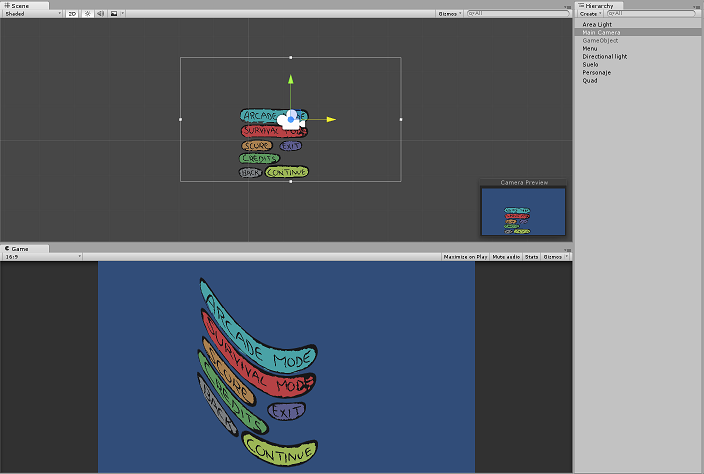Toggle scene audio speaker icon
This screenshot has width=704, height=474.
100,14
